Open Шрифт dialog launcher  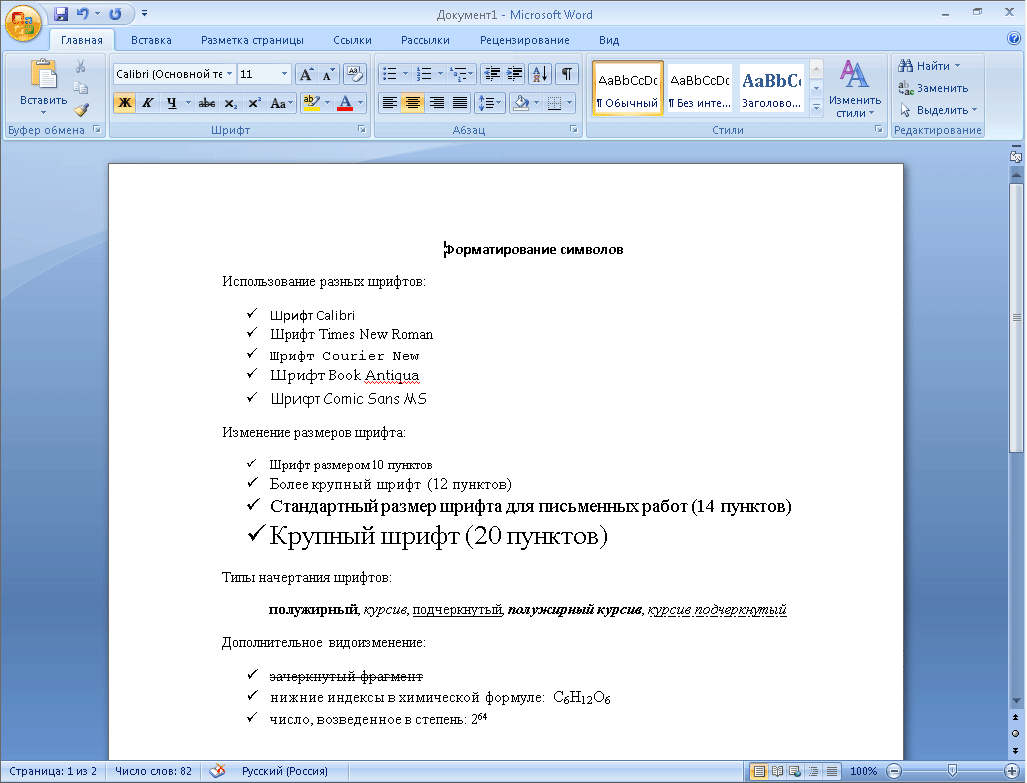coord(362,130)
